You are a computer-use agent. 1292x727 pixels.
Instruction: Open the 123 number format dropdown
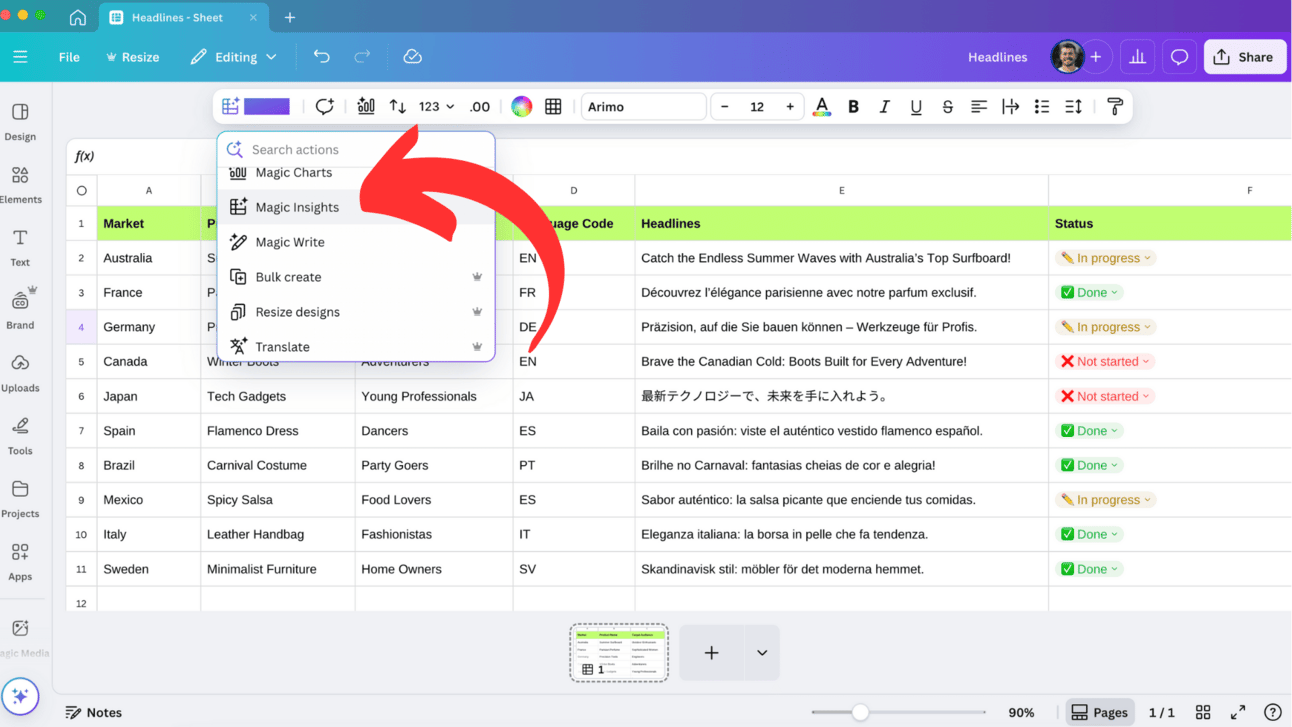[x=436, y=107]
